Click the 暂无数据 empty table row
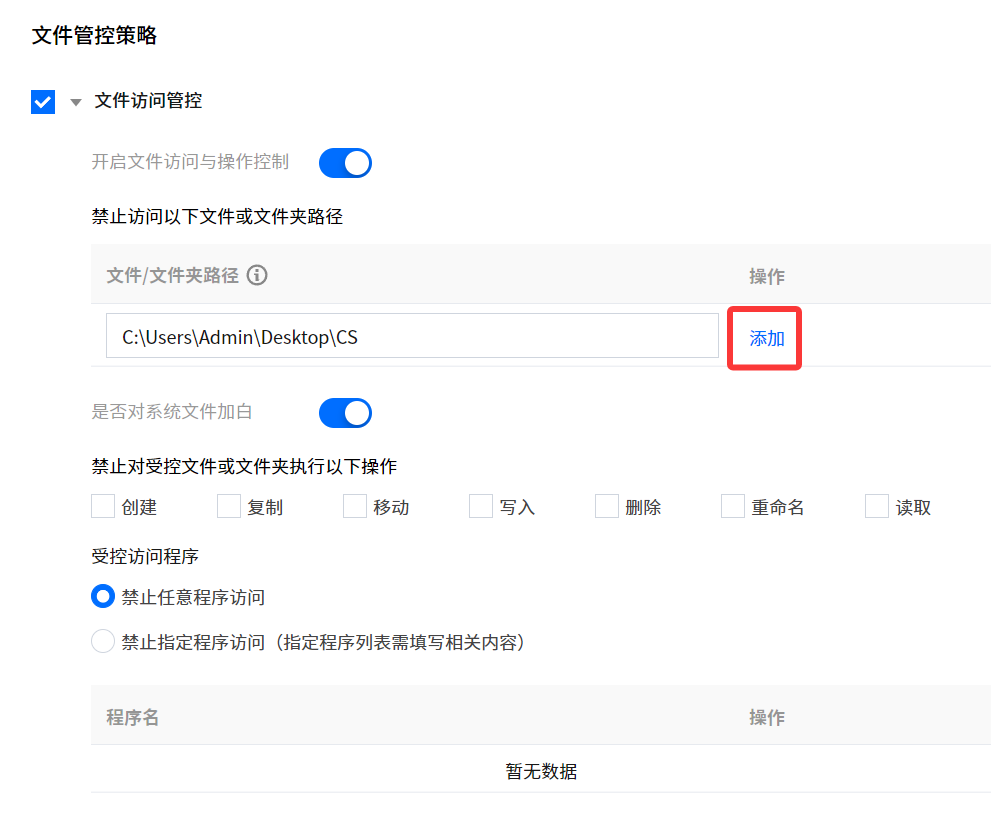Image resolution: width=991 pixels, height=824 pixels. (x=541, y=770)
